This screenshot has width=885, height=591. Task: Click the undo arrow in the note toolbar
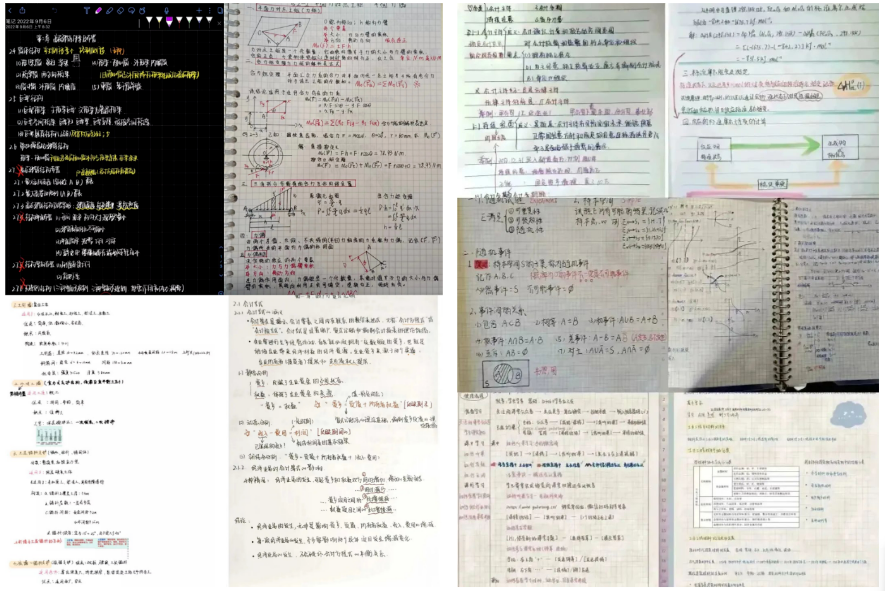54,10
